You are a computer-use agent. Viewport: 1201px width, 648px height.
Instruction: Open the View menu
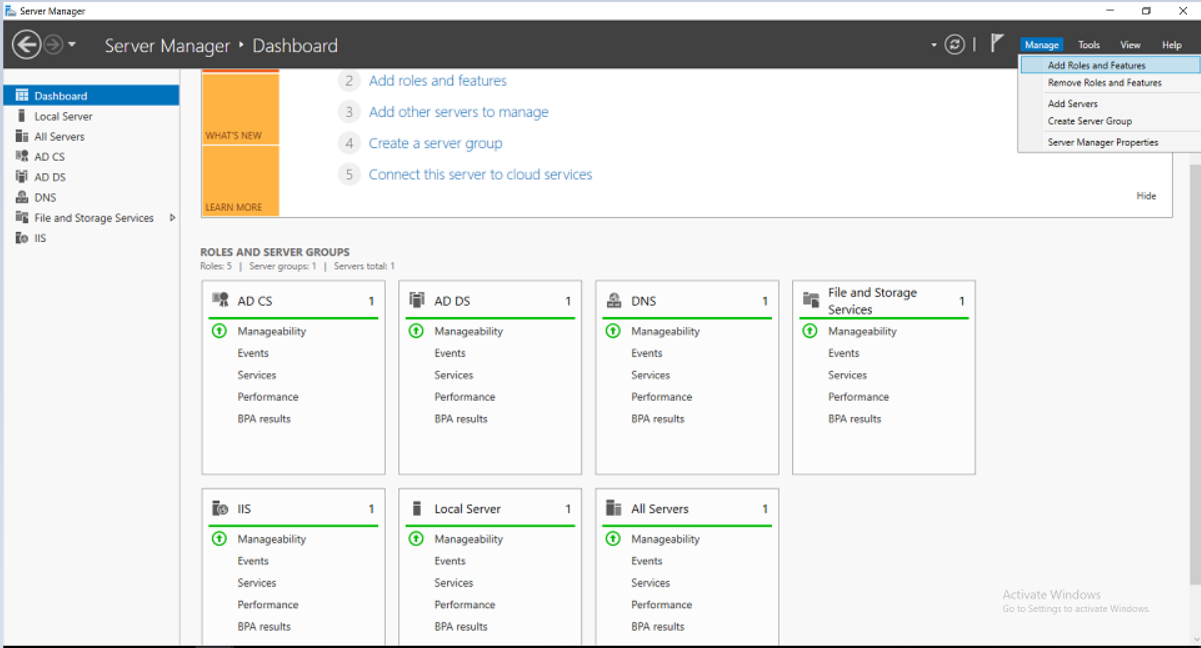coord(1130,45)
